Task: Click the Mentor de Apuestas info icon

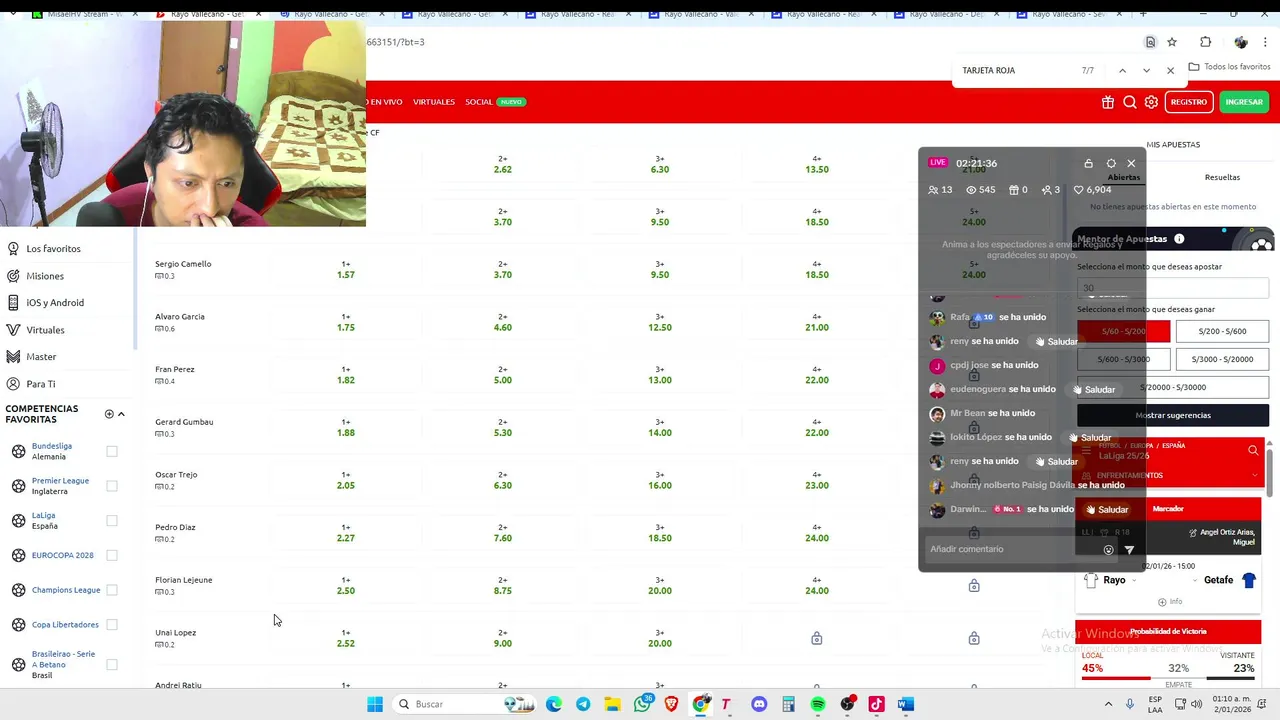Action: [1179, 239]
